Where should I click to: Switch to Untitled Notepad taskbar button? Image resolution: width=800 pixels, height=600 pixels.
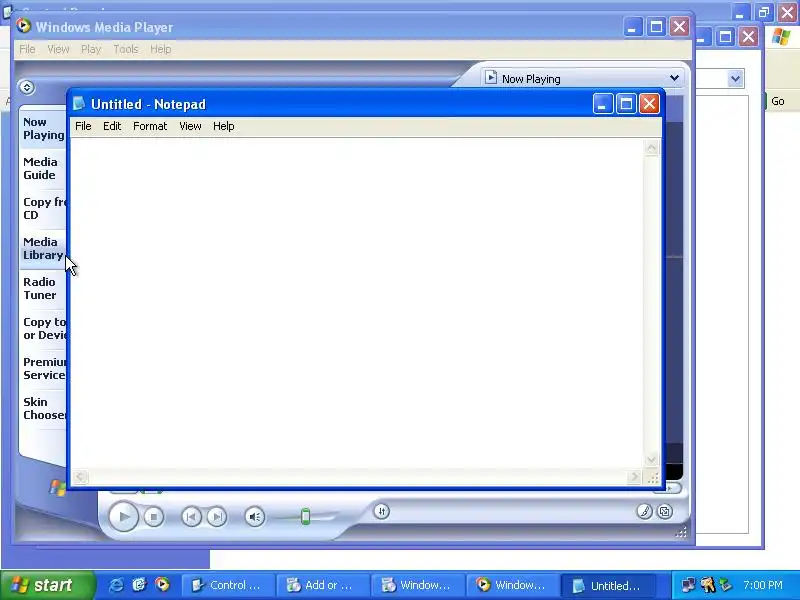tap(607, 585)
